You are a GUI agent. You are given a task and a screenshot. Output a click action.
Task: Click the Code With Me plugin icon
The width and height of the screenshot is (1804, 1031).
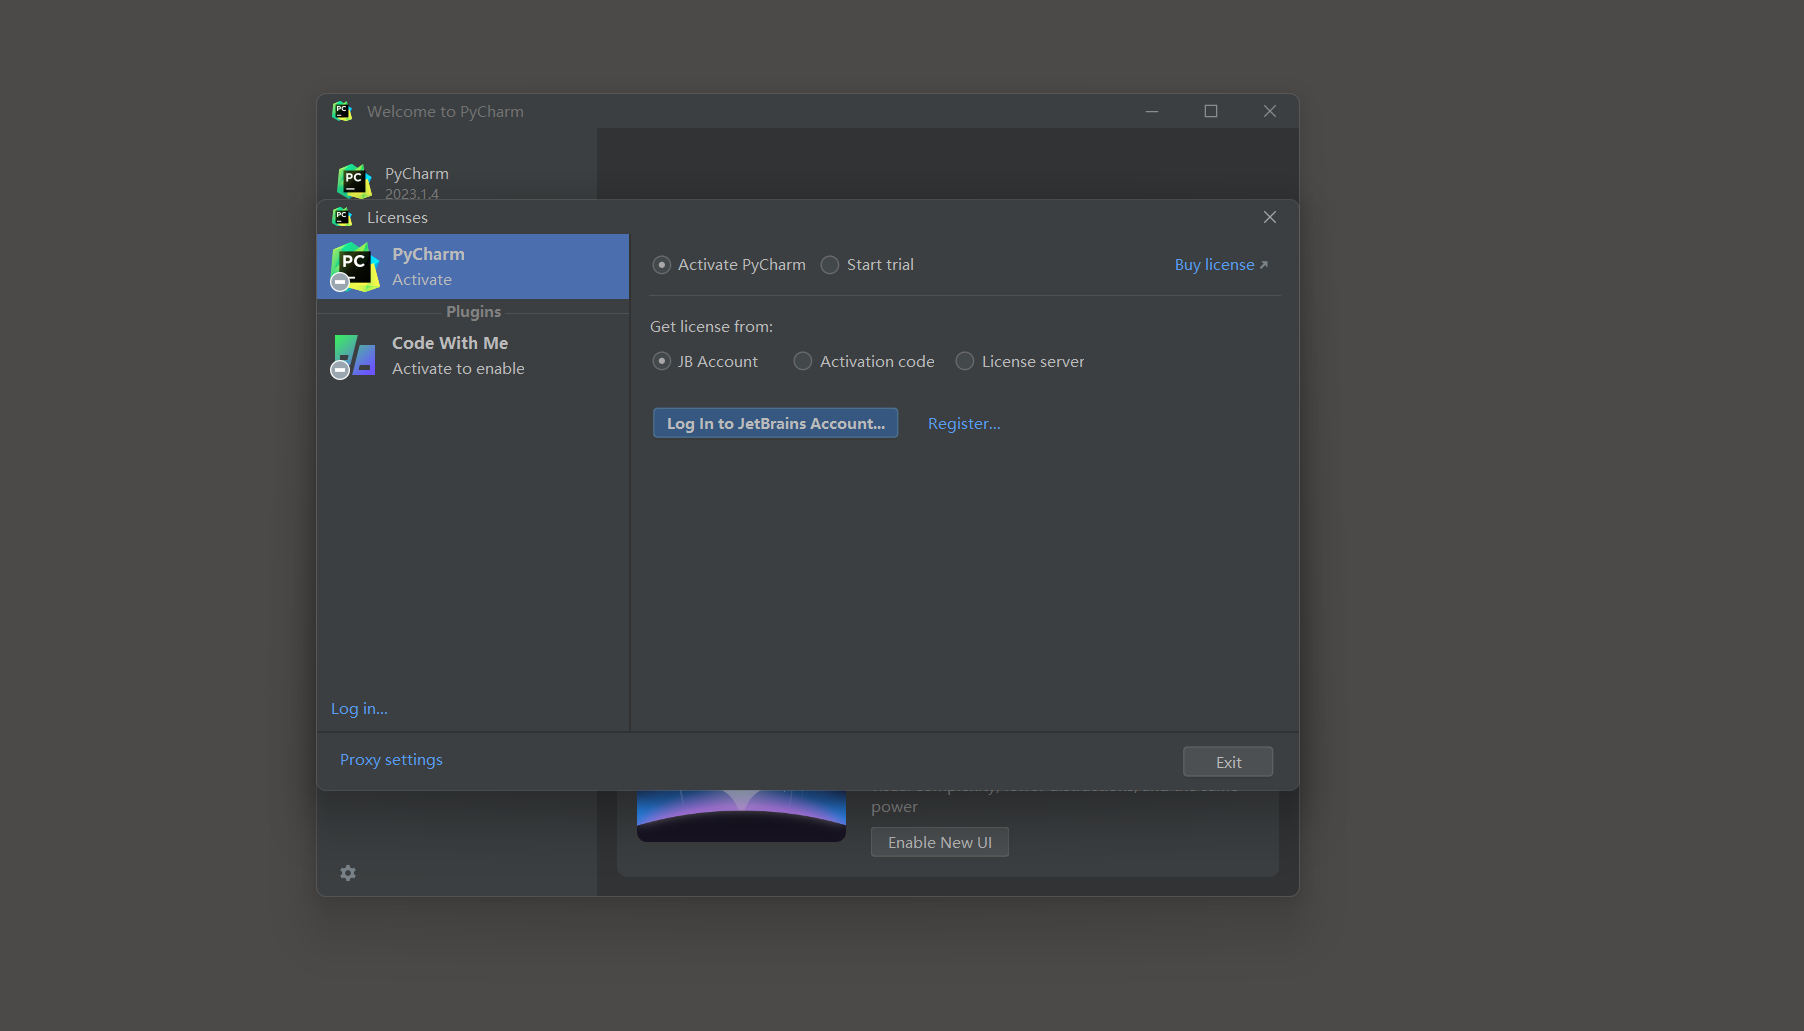(354, 356)
